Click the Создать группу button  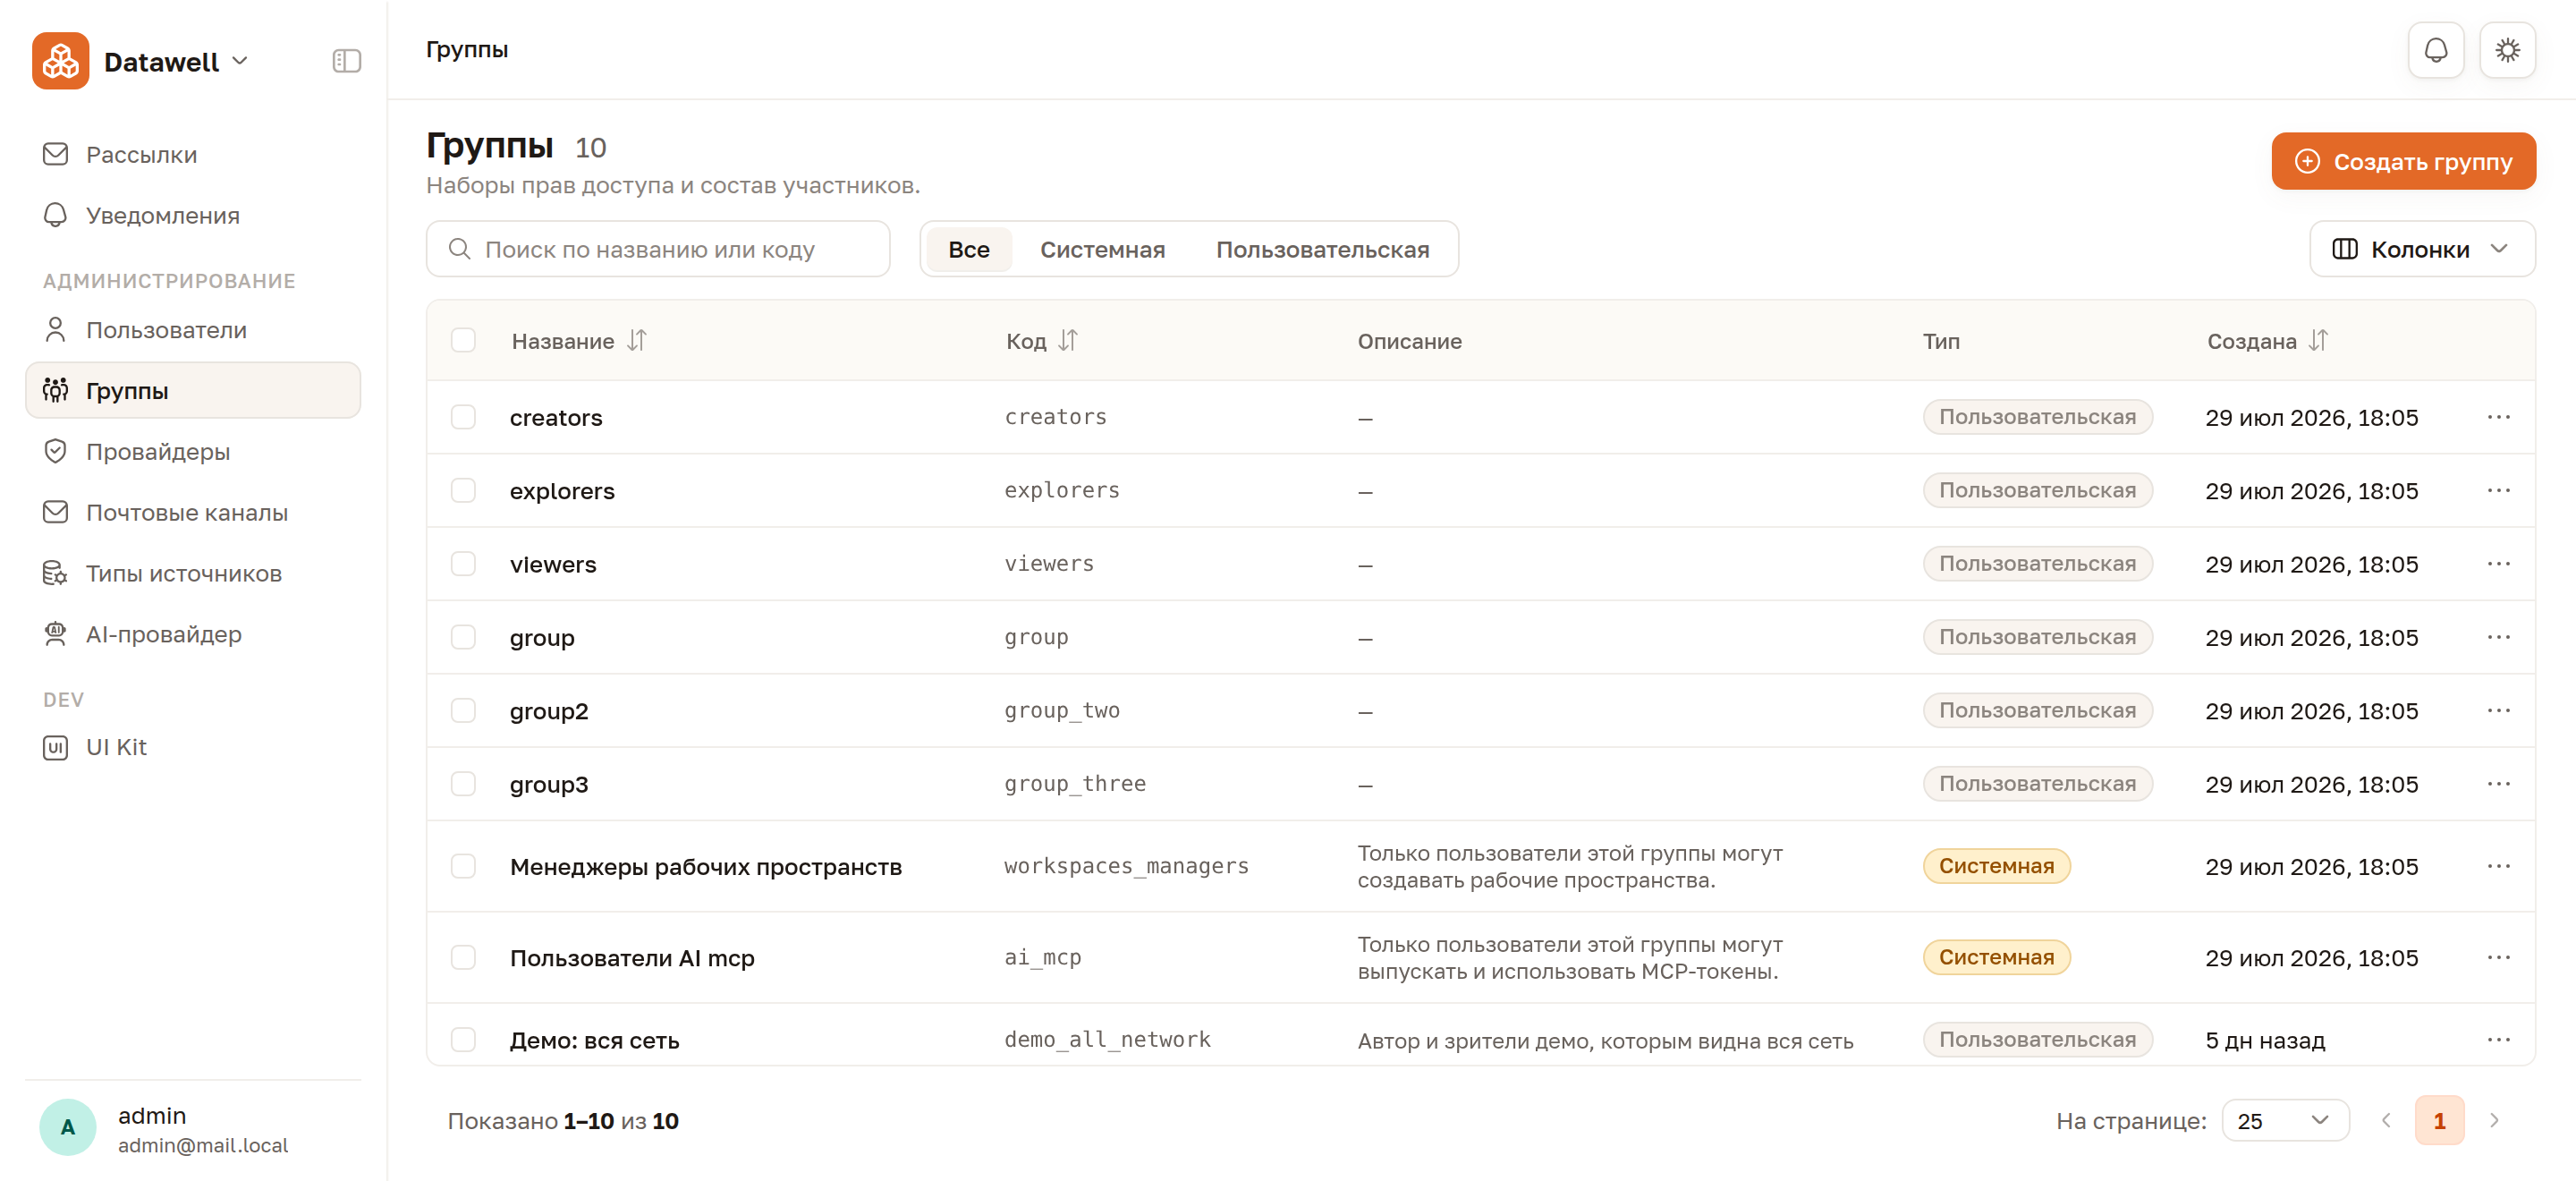pyautogui.click(x=2403, y=161)
